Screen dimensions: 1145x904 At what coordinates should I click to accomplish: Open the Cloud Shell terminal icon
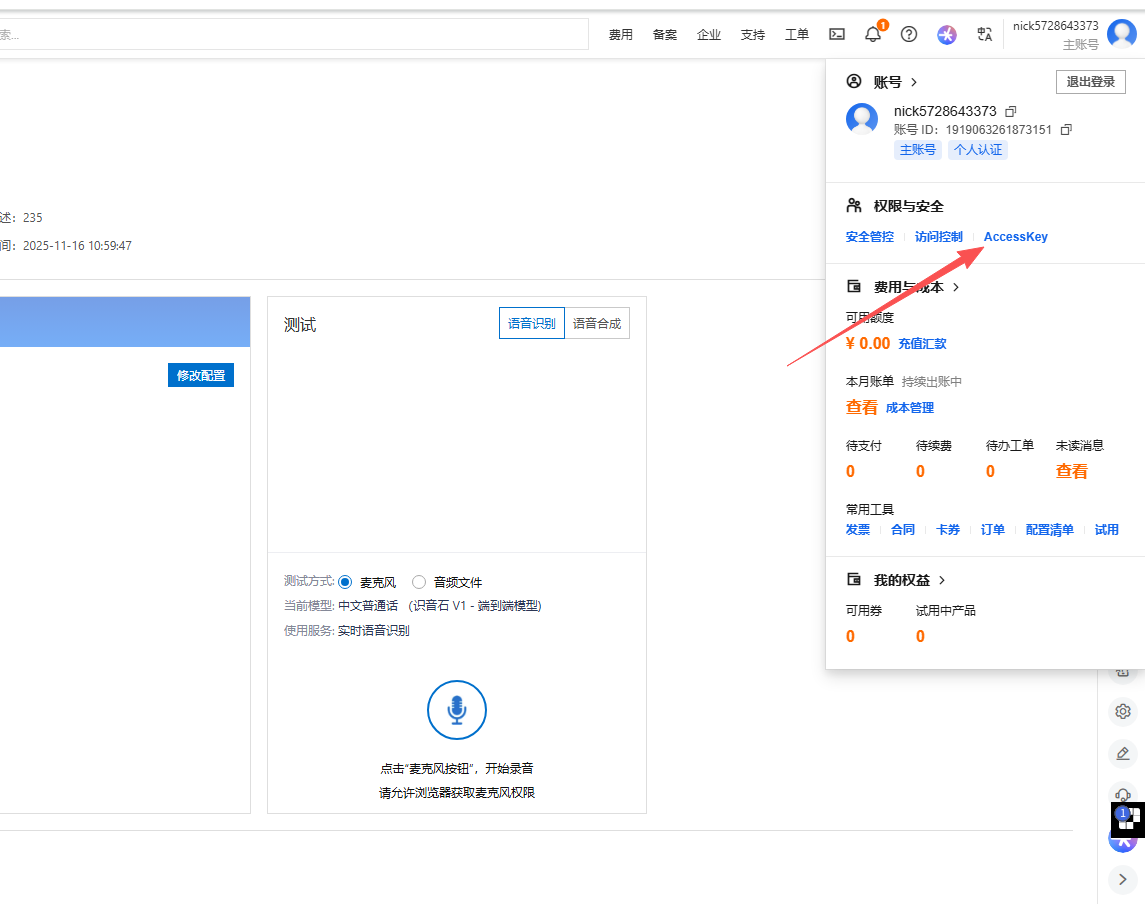[837, 34]
